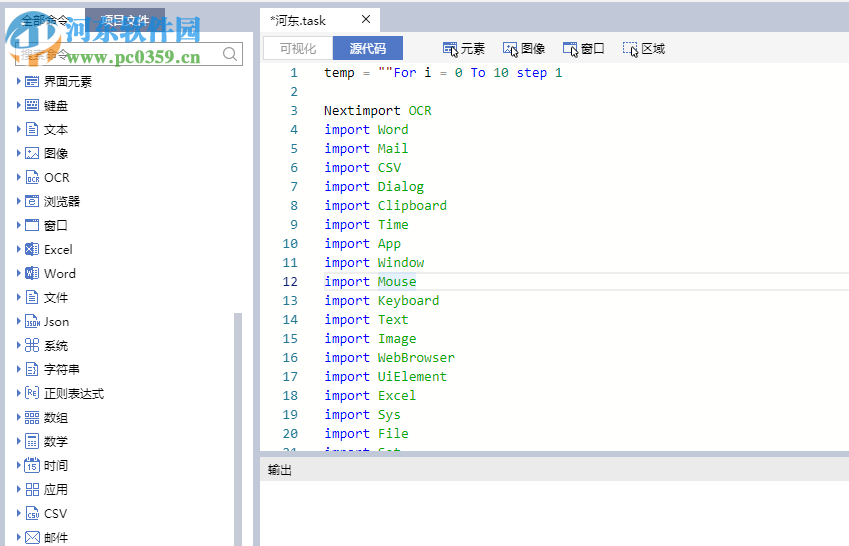Close the 河东.task tab
The width and height of the screenshot is (849, 546).
point(366,20)
